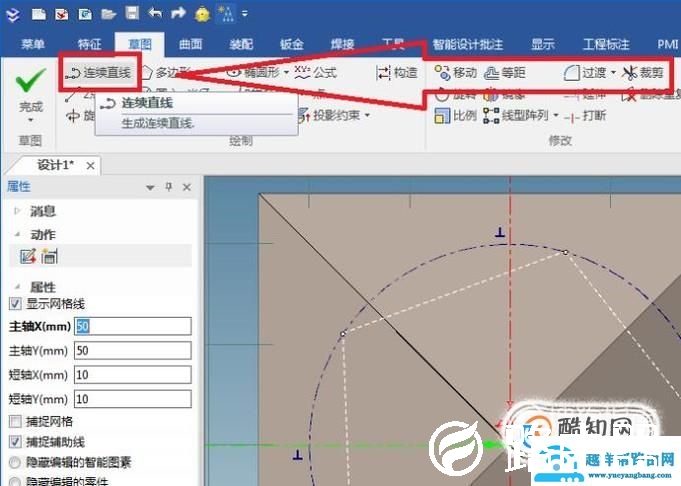Click the first edit action icon under 动作
Screen dimensions: 681x486
[28, 256]
